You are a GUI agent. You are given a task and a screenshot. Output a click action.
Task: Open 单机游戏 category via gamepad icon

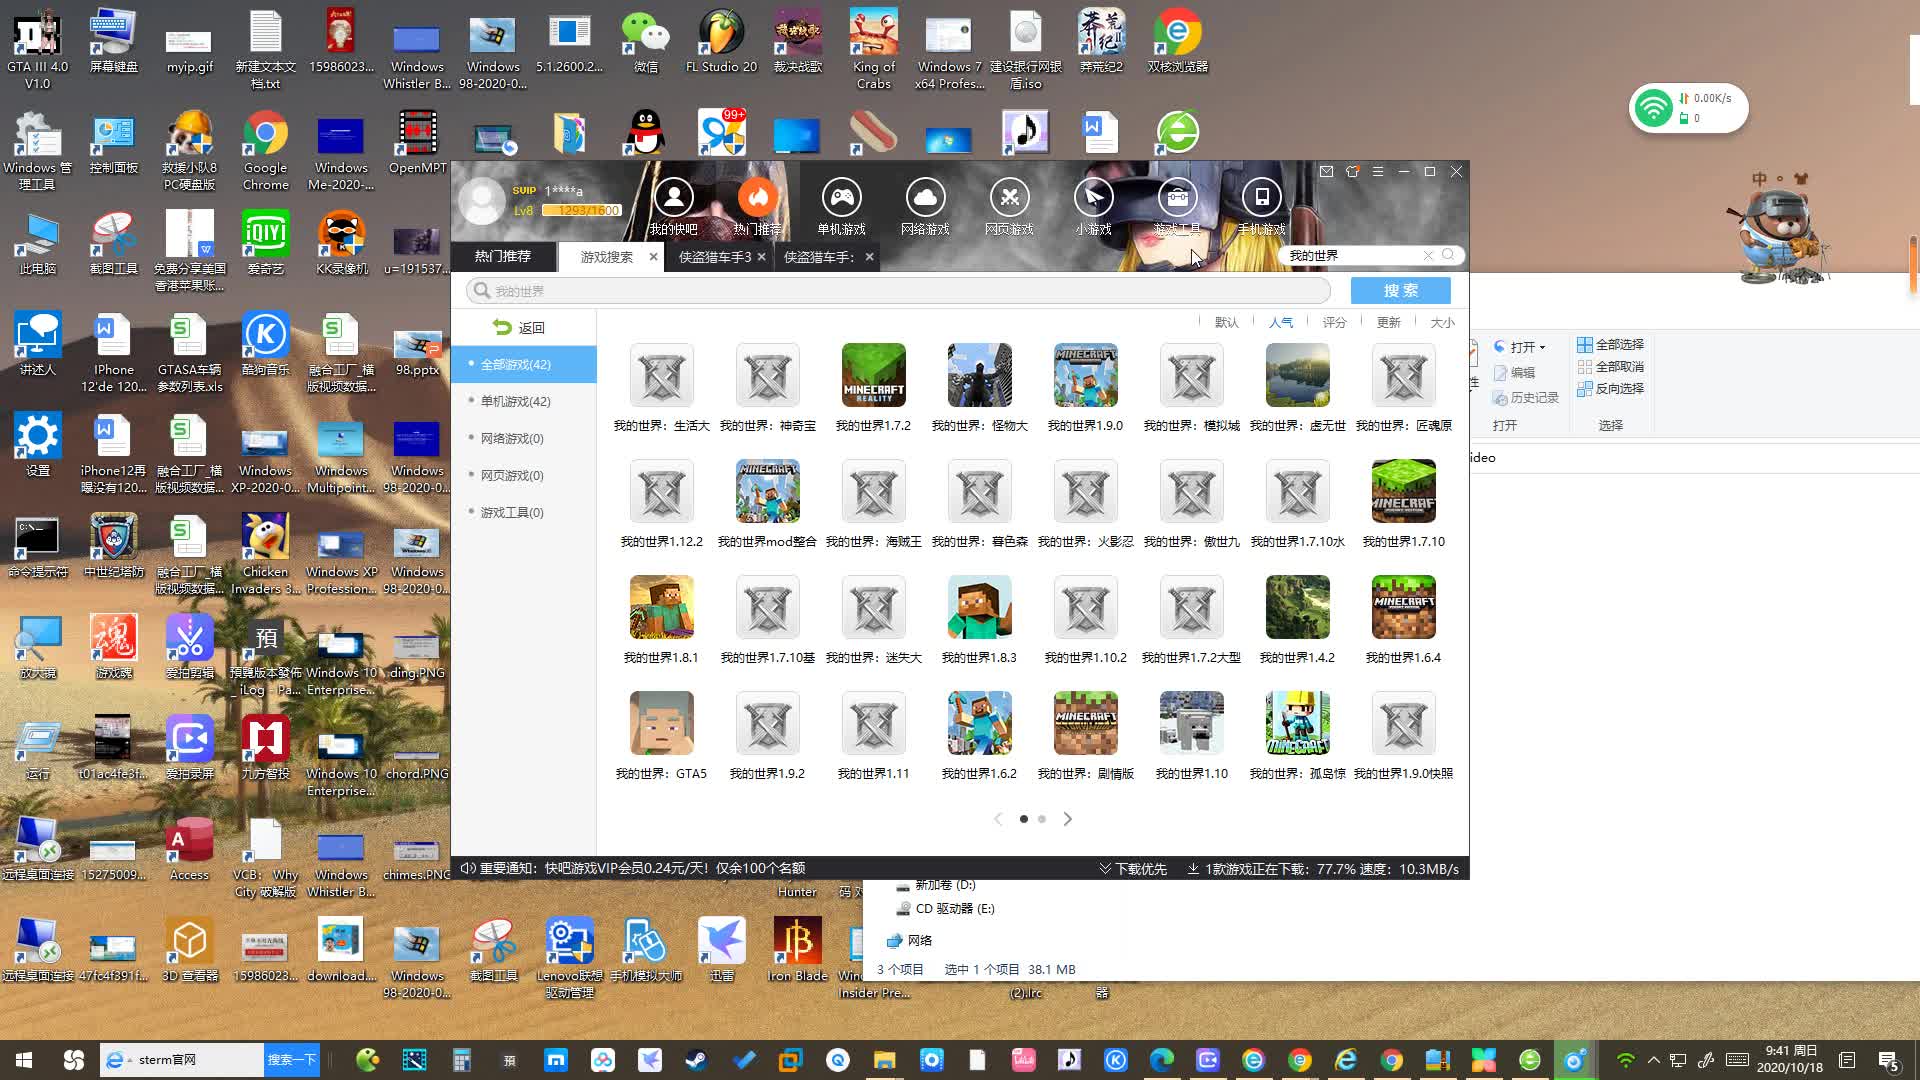tap(841, 198)
